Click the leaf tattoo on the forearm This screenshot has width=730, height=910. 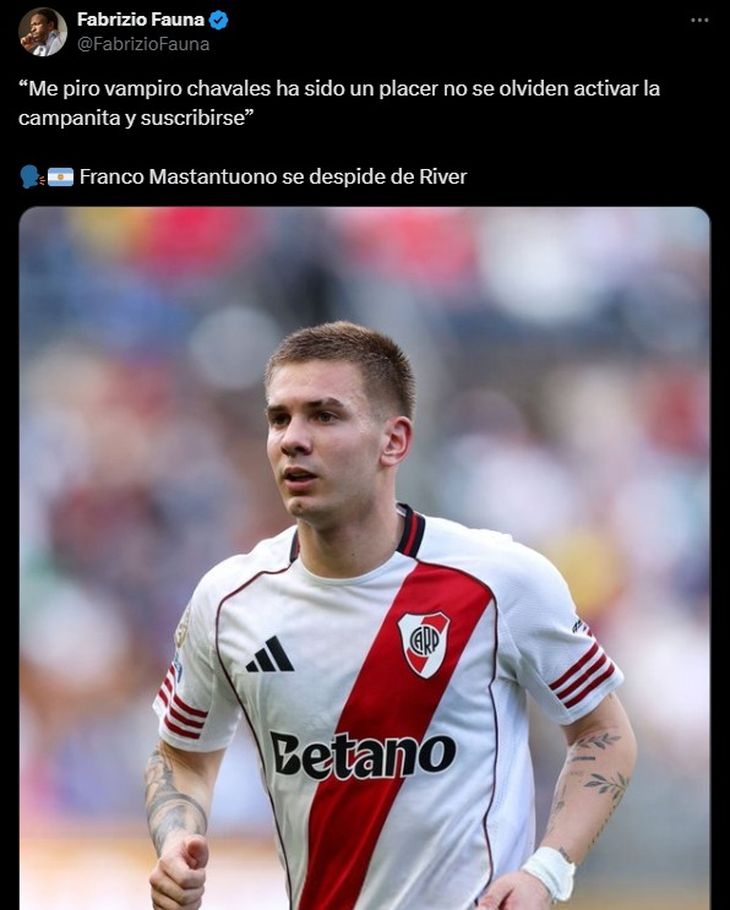tap(605, 783)
